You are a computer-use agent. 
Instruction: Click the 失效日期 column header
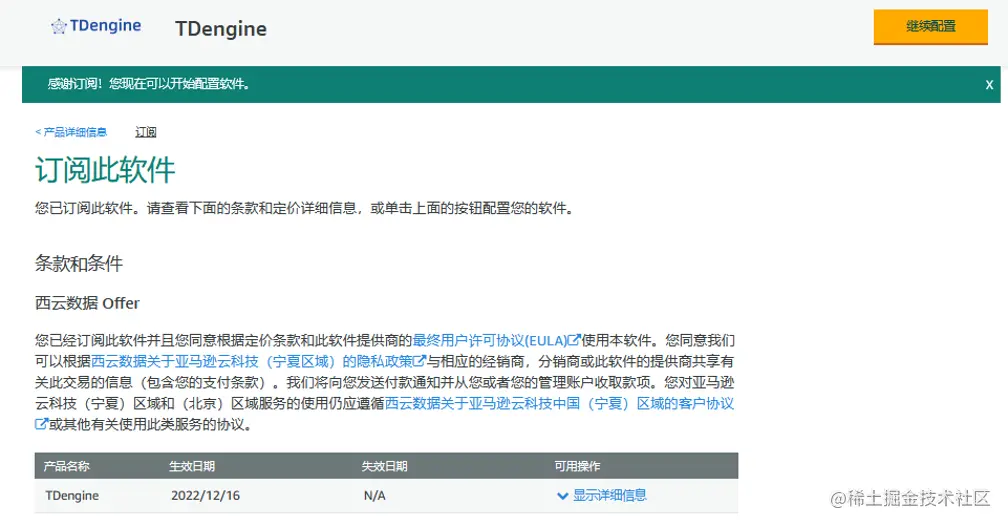pyautogui.click(x=384, y=466)
